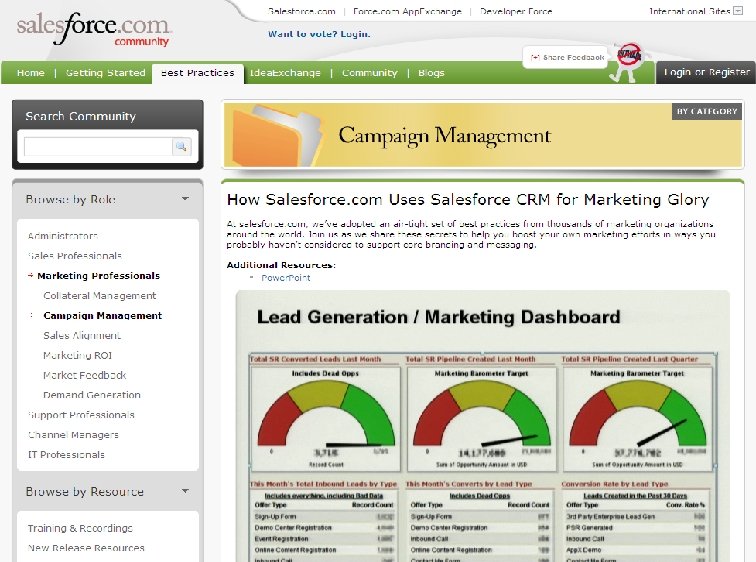Click the salesforce.com community logo

93,29
